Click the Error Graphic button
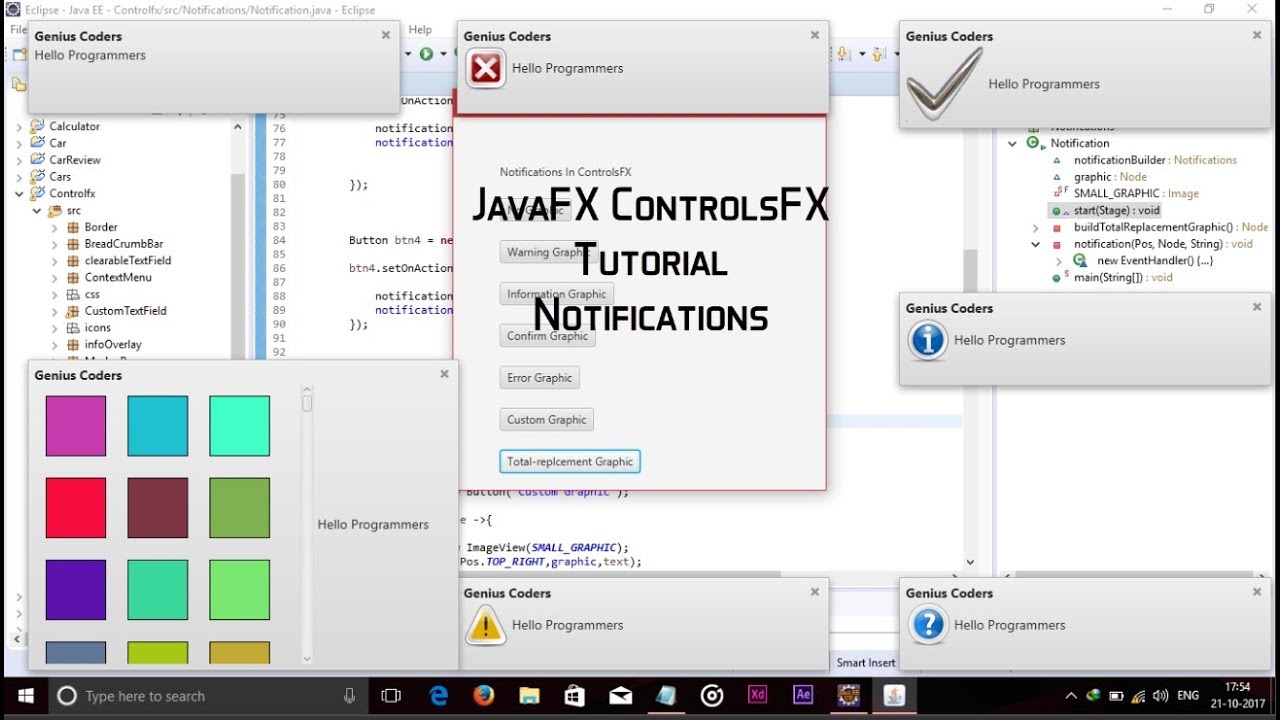1280x720 pixels. tap(539, 378)
